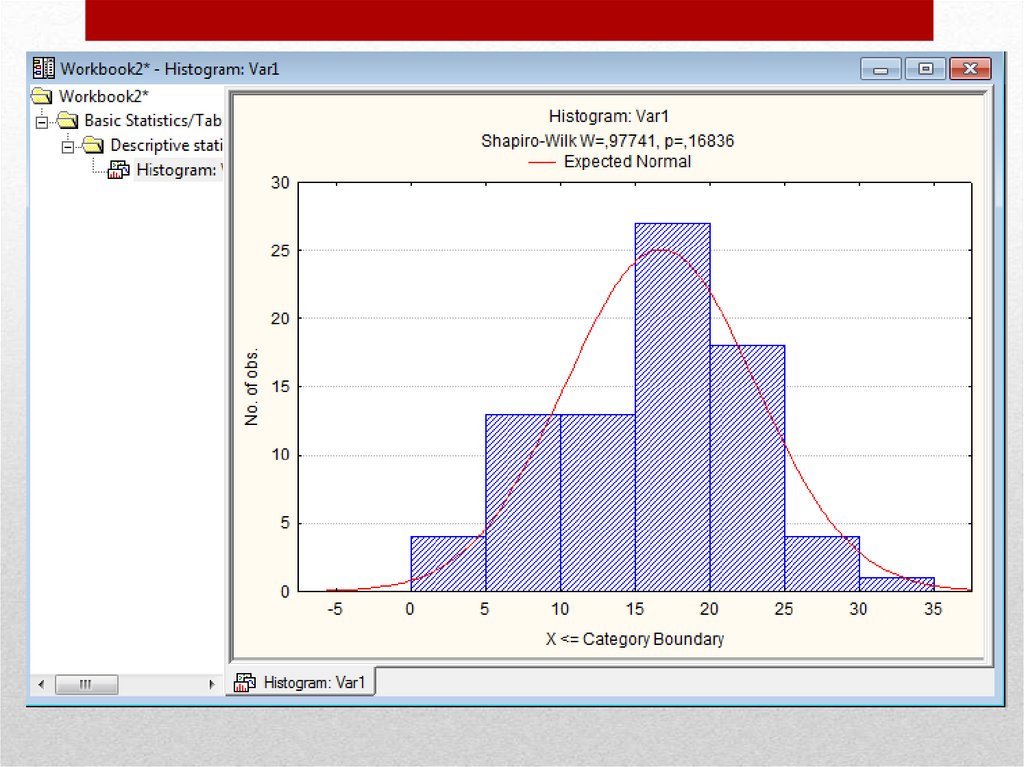Select the Workbook2* root tree label
This screenshot has width=1024, height=767.
103,96
